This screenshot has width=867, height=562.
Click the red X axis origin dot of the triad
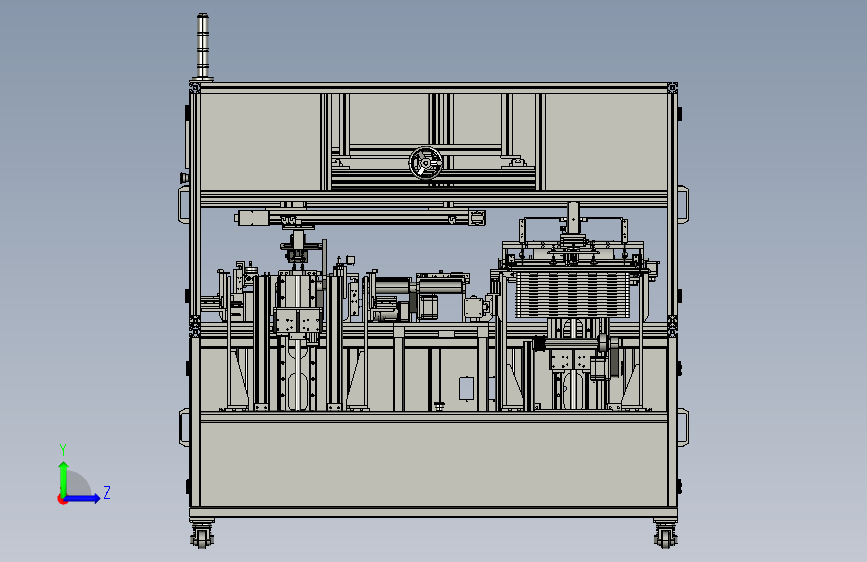click(x=62, y=499)
